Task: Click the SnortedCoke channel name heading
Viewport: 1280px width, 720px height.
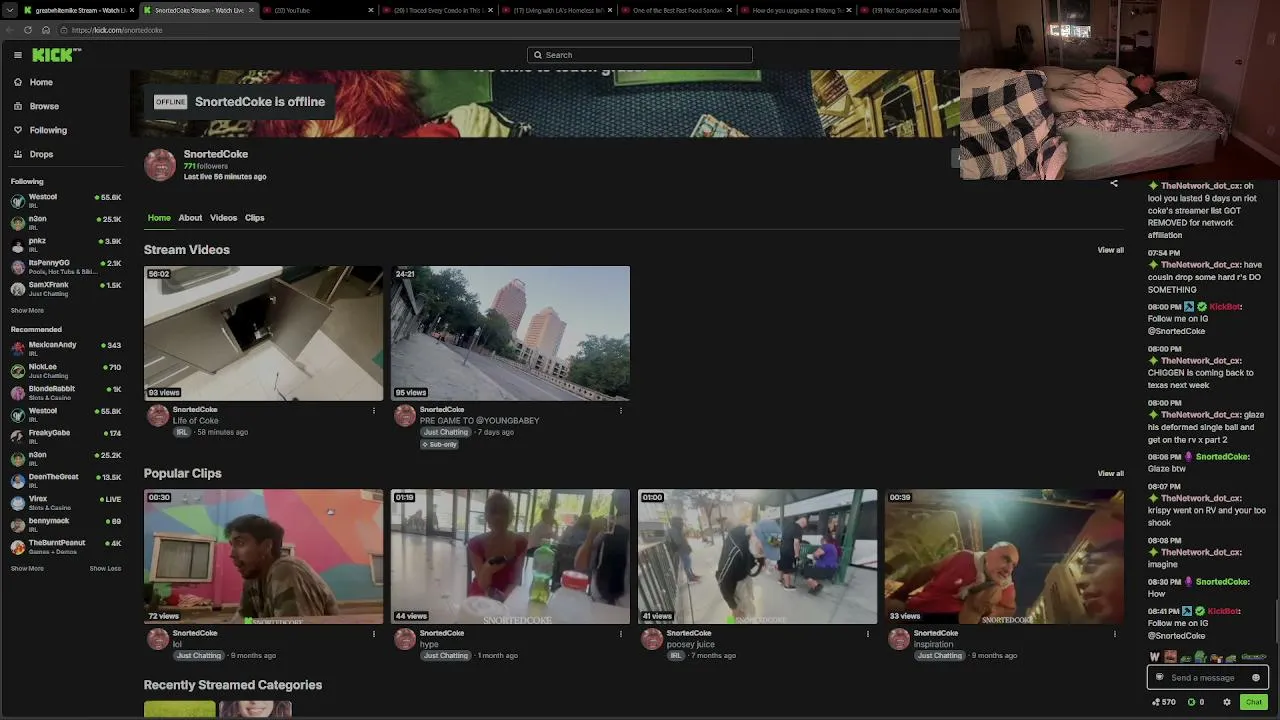Action: (x=216, y=154)
